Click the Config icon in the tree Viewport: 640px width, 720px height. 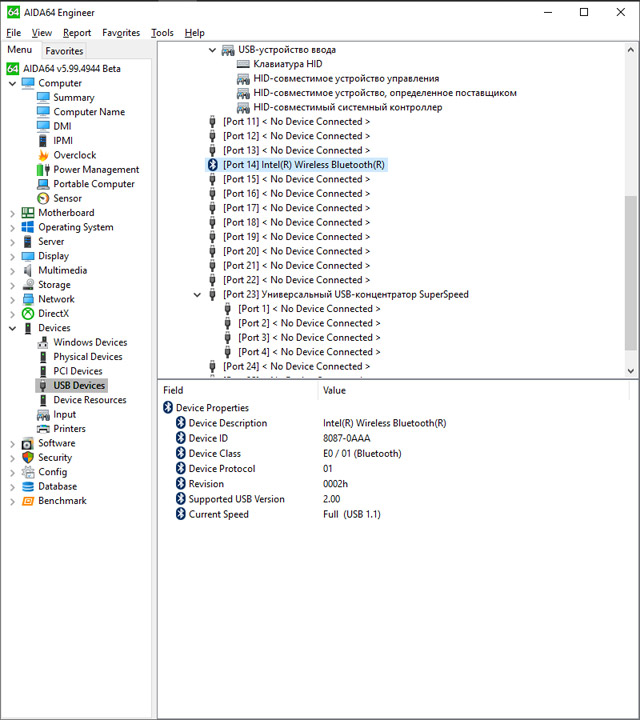pyautogui.click(x=28, y=472)
